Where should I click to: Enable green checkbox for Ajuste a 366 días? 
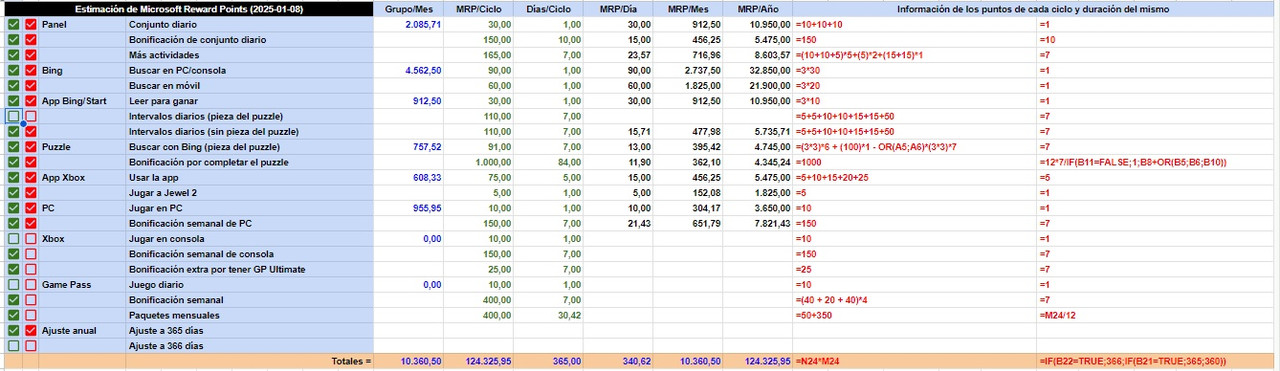point(13,346)
